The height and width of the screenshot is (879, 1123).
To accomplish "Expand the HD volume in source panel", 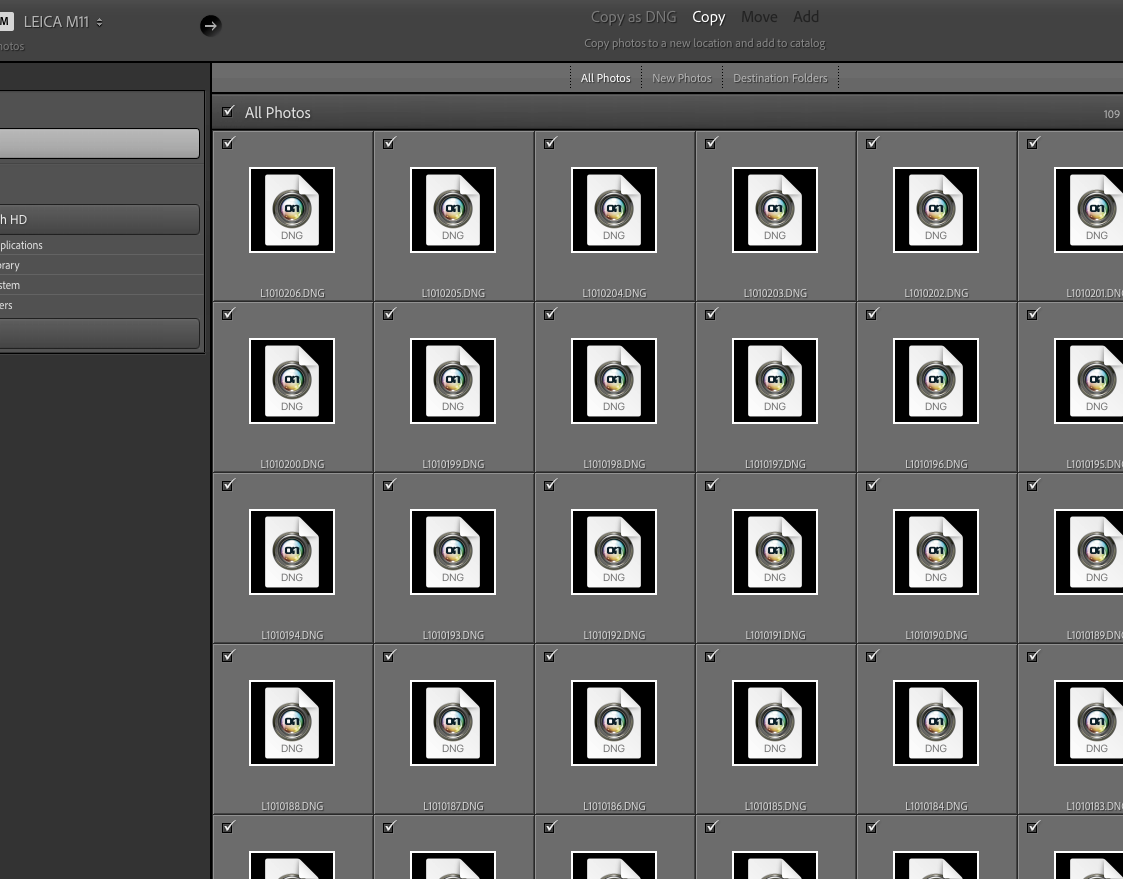I will 100,220.
